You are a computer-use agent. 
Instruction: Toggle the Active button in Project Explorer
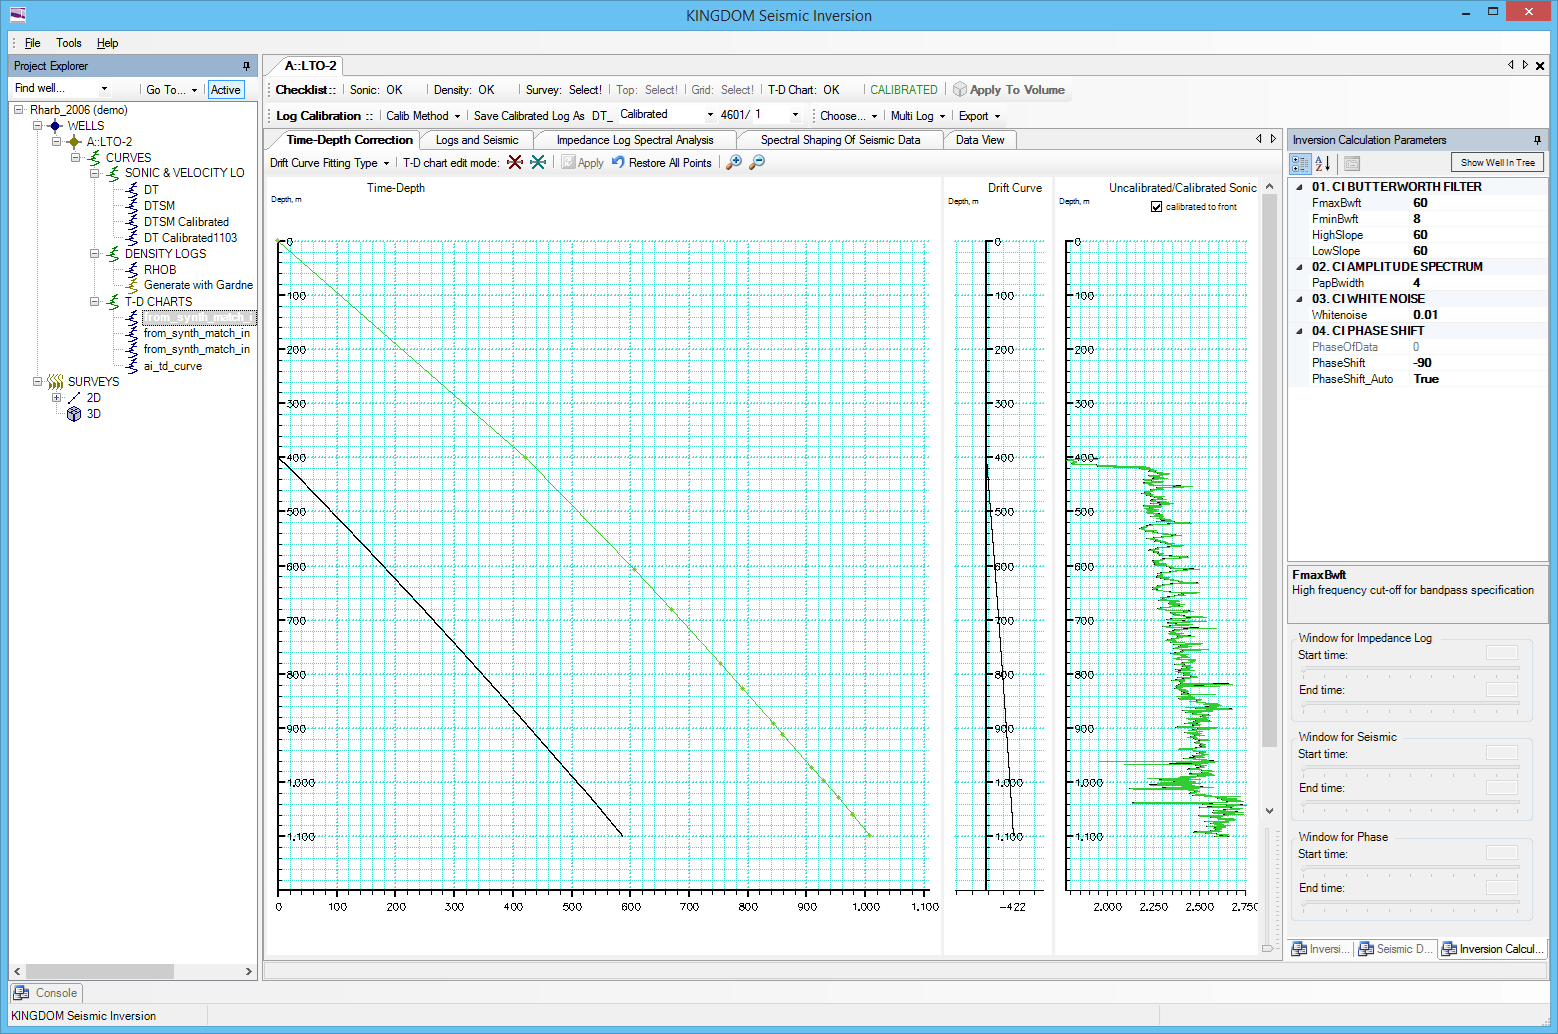click(225, 90)
